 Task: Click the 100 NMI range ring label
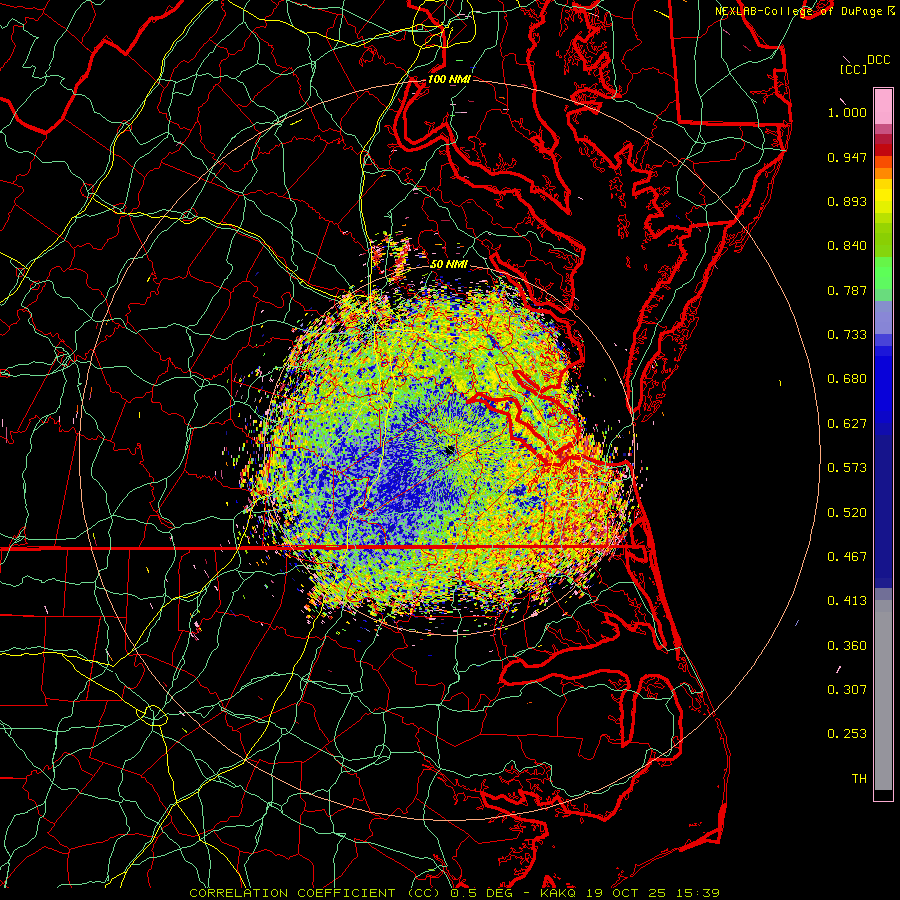[449, 79]
